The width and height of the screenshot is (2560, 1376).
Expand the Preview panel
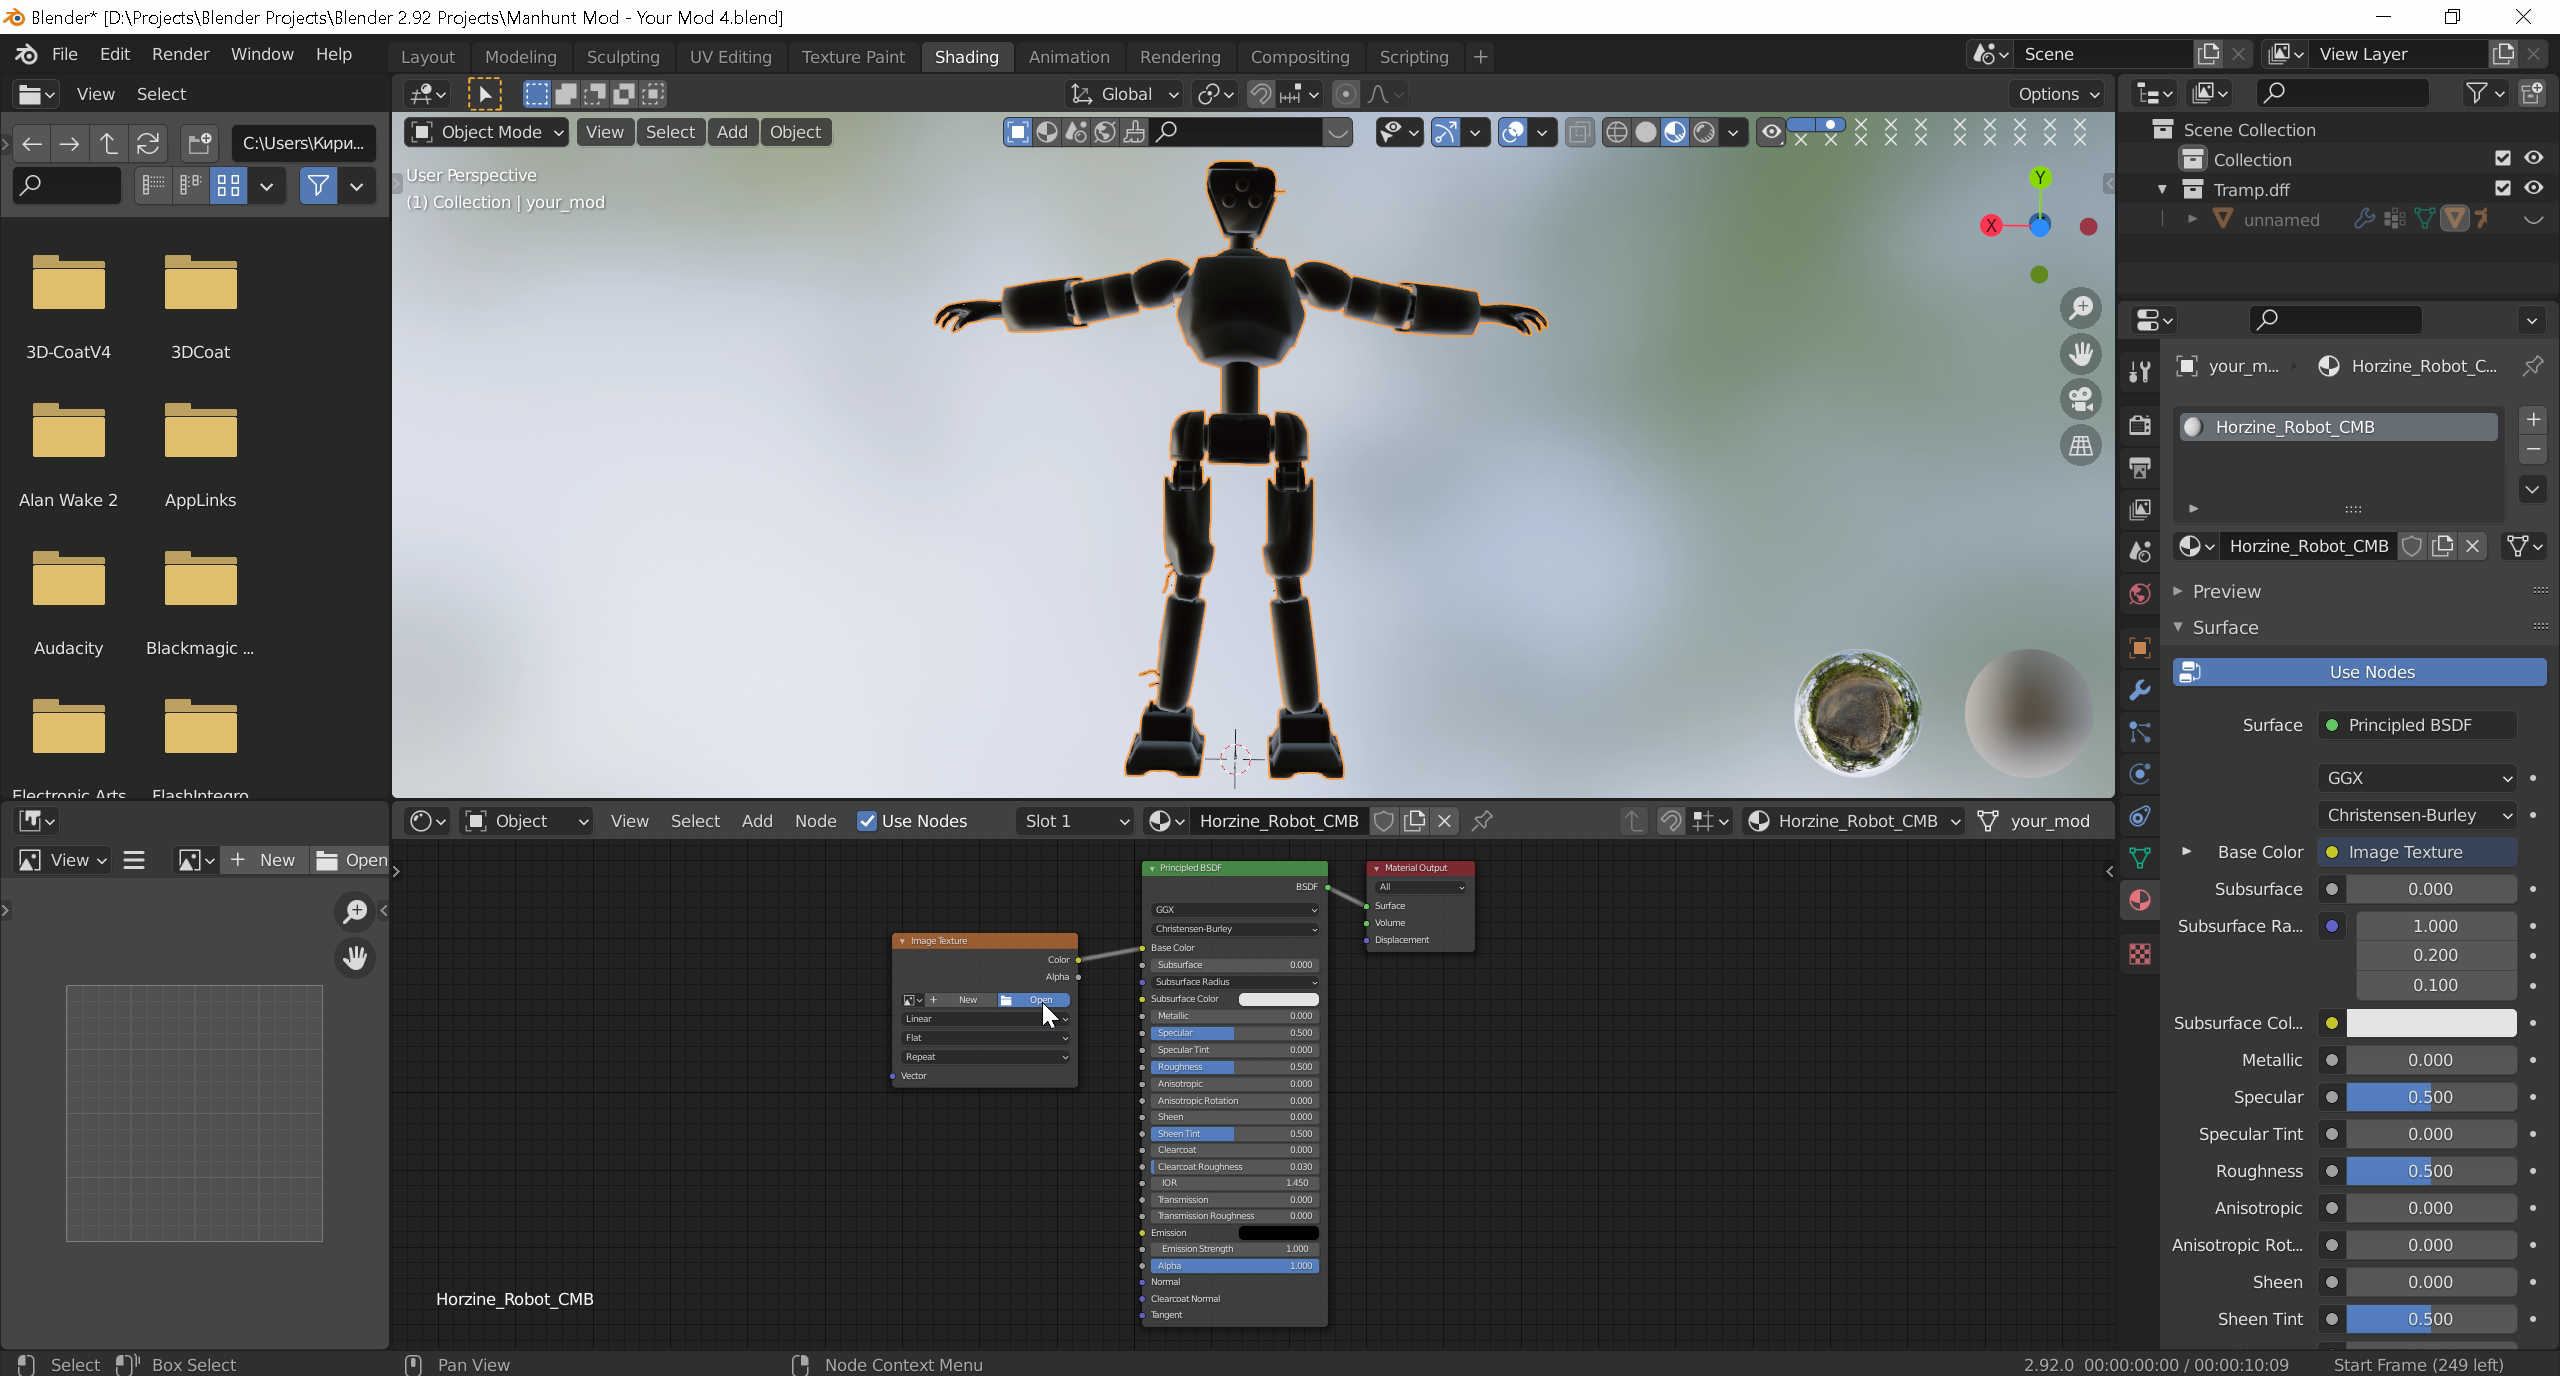(2226, 592)
